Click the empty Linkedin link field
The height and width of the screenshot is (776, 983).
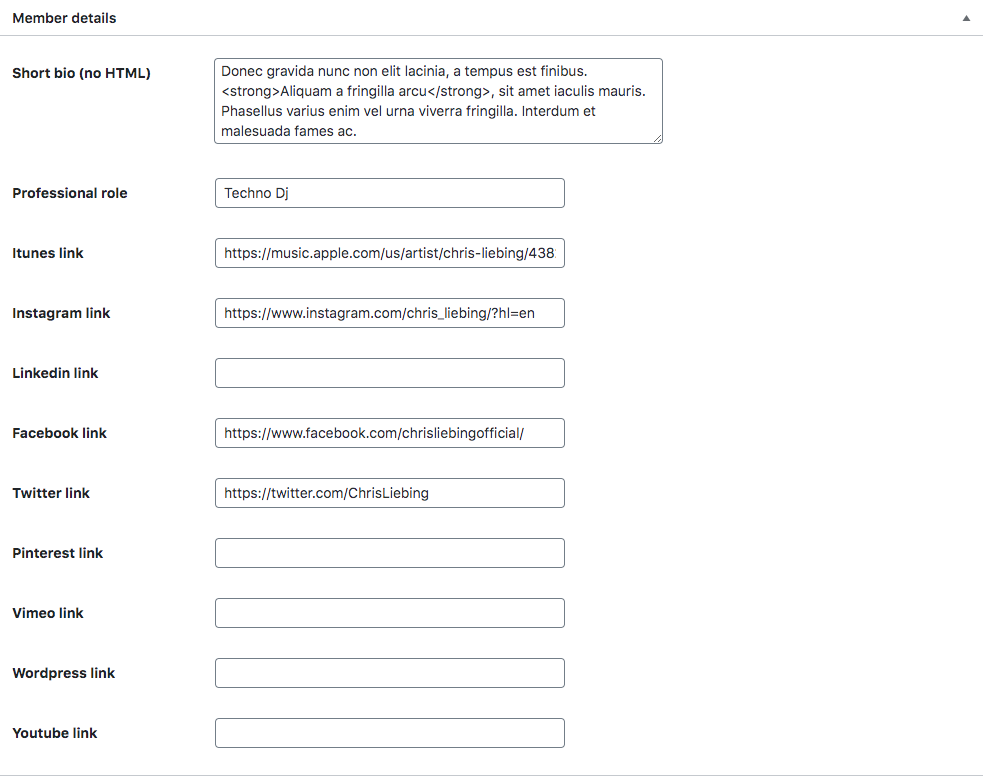[x=389, y=373]
